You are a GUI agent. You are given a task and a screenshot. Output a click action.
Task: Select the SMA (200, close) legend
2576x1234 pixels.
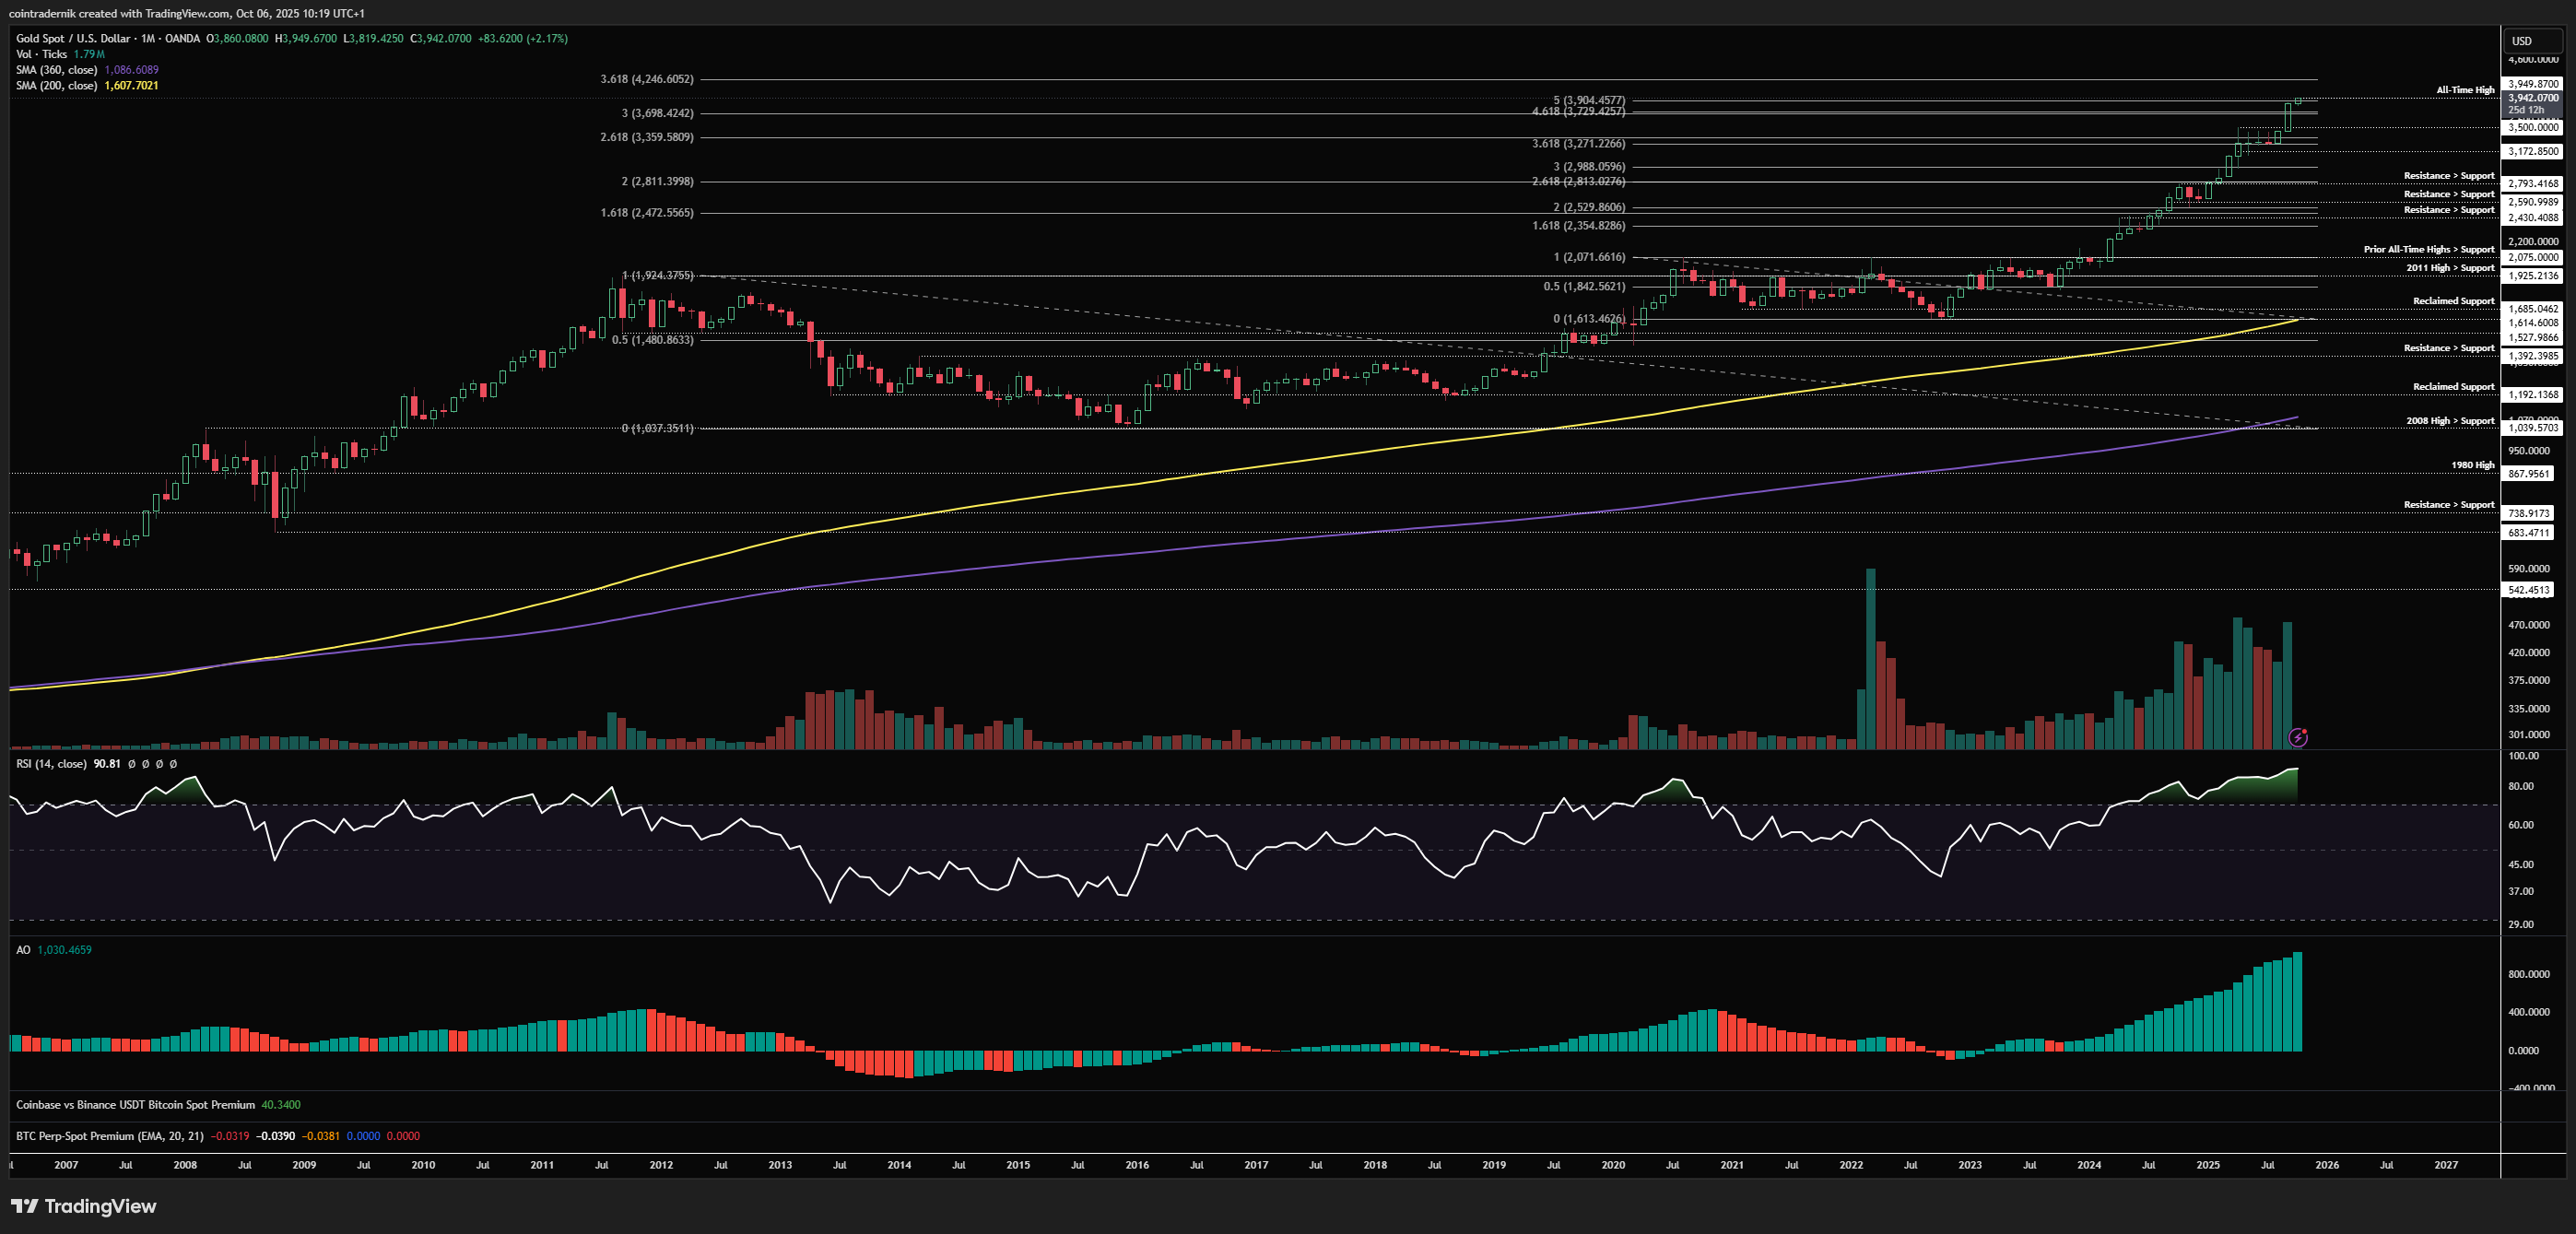[57, 86]
